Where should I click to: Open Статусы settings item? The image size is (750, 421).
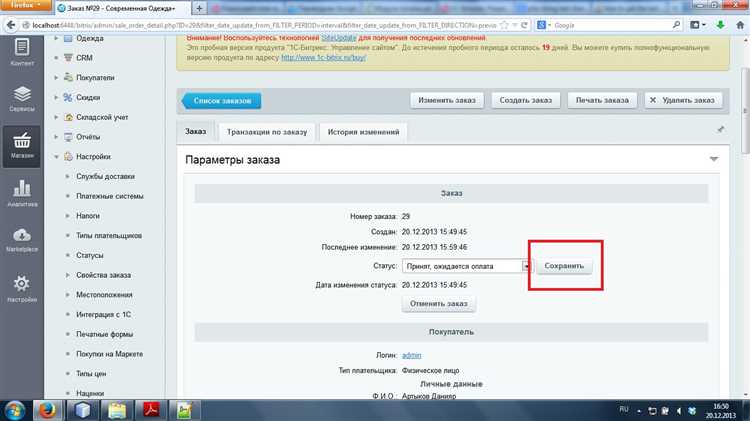coord(89,255)
